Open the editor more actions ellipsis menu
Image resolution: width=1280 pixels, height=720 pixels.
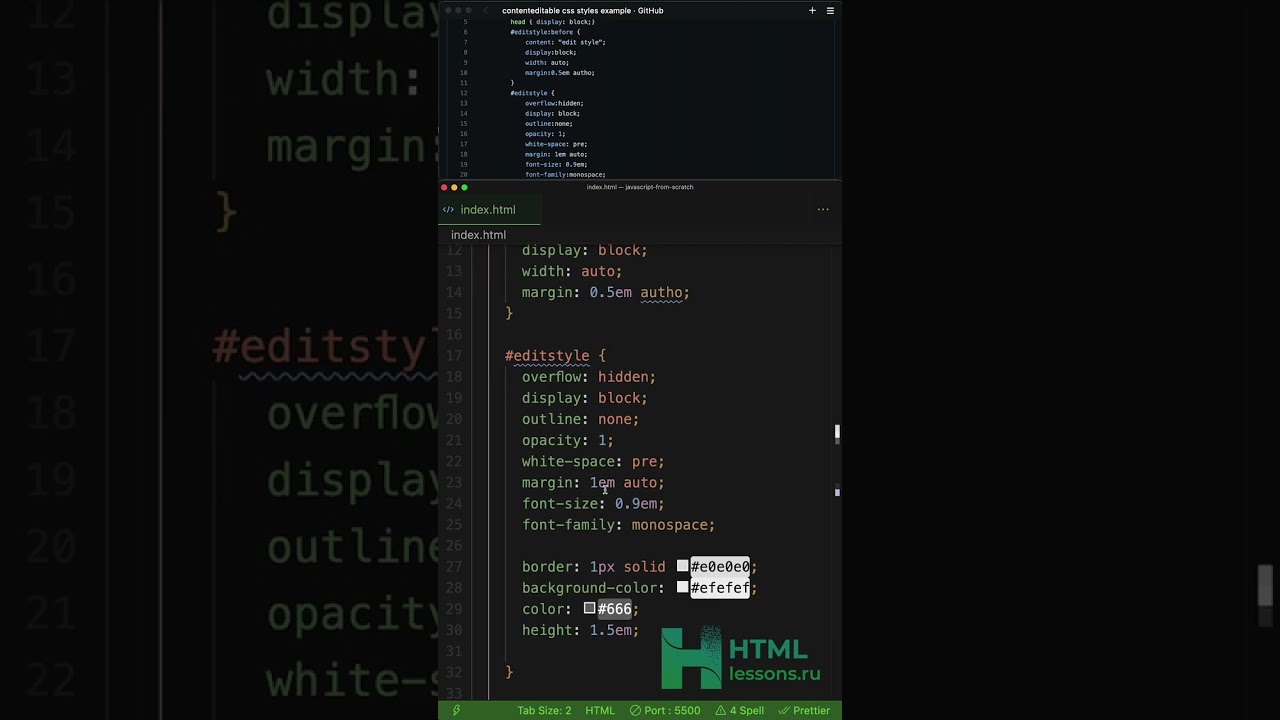[x=823, y=209]
